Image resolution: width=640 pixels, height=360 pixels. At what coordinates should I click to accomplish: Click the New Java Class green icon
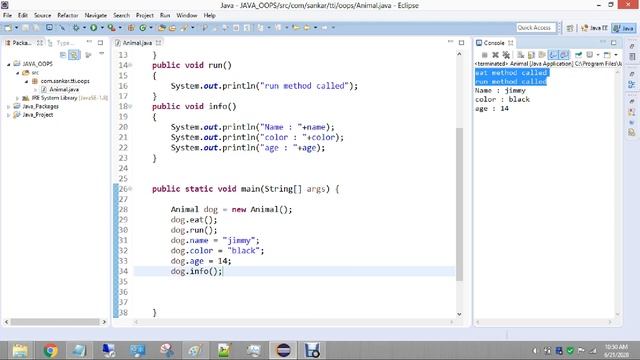142,28
